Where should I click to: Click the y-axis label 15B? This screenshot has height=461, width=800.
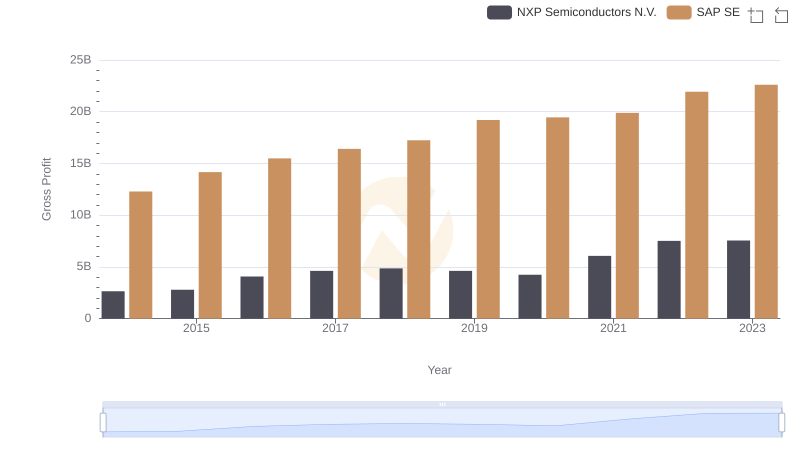(x=81, y=164)
